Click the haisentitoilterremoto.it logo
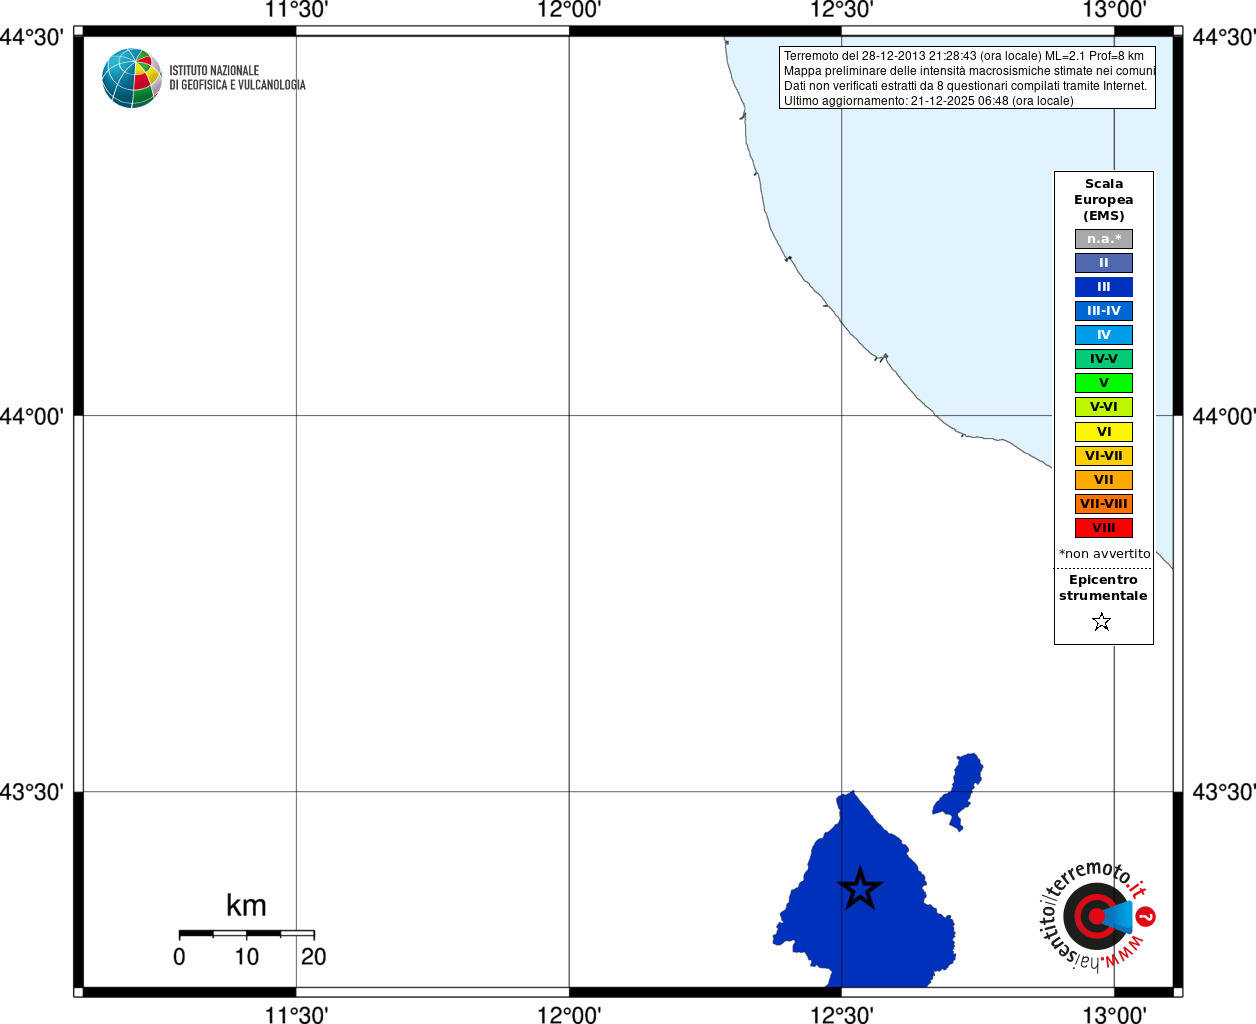Screen dimensions: 1256x1024 [x=1098, y=915]
